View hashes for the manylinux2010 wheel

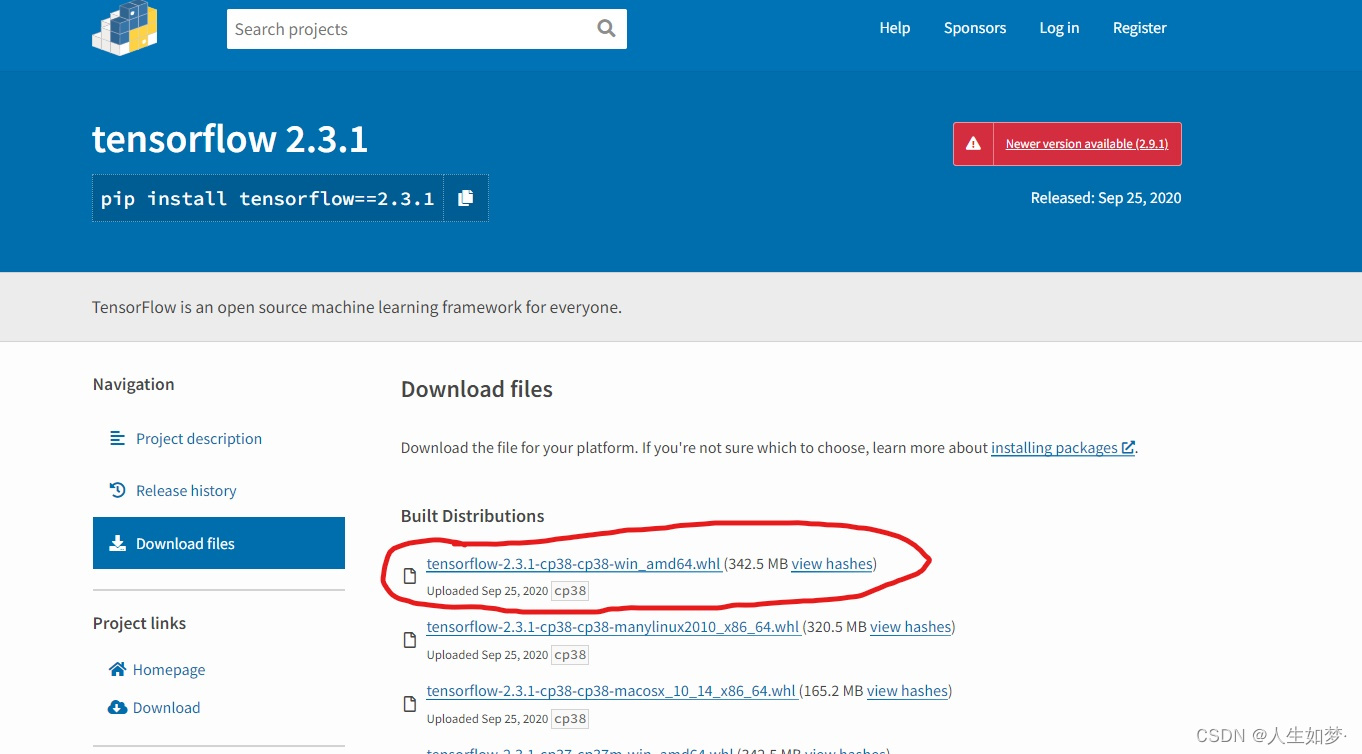pyautogui.click(x=911, y=627)
